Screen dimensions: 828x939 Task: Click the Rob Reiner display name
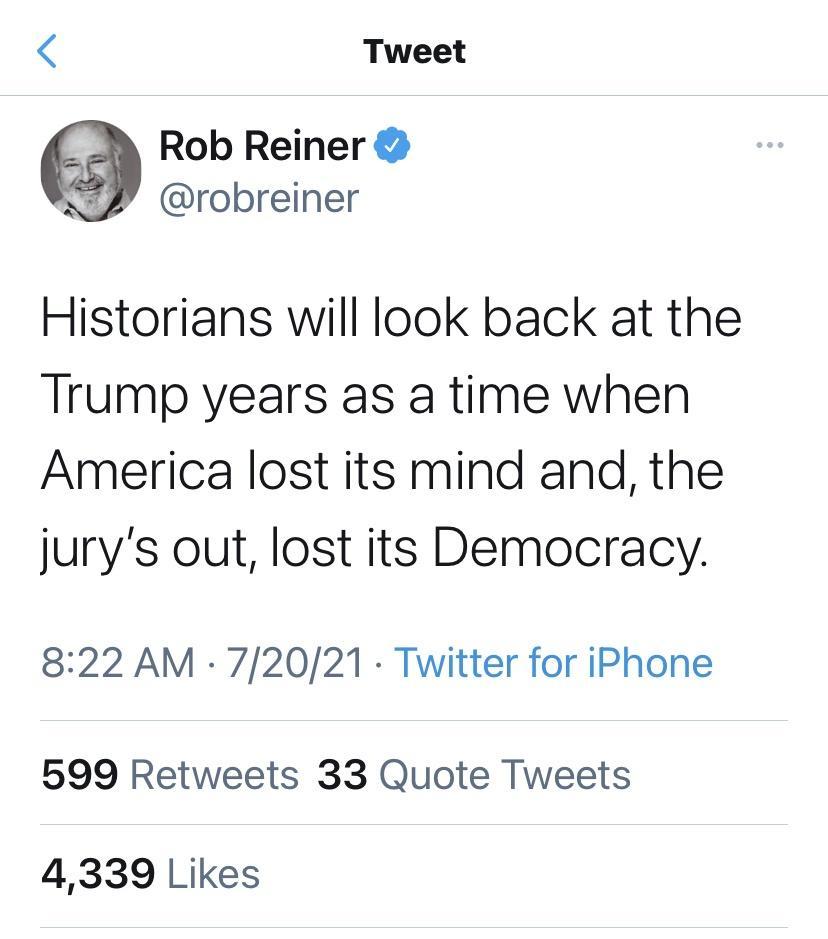click(x=261, y=146)
